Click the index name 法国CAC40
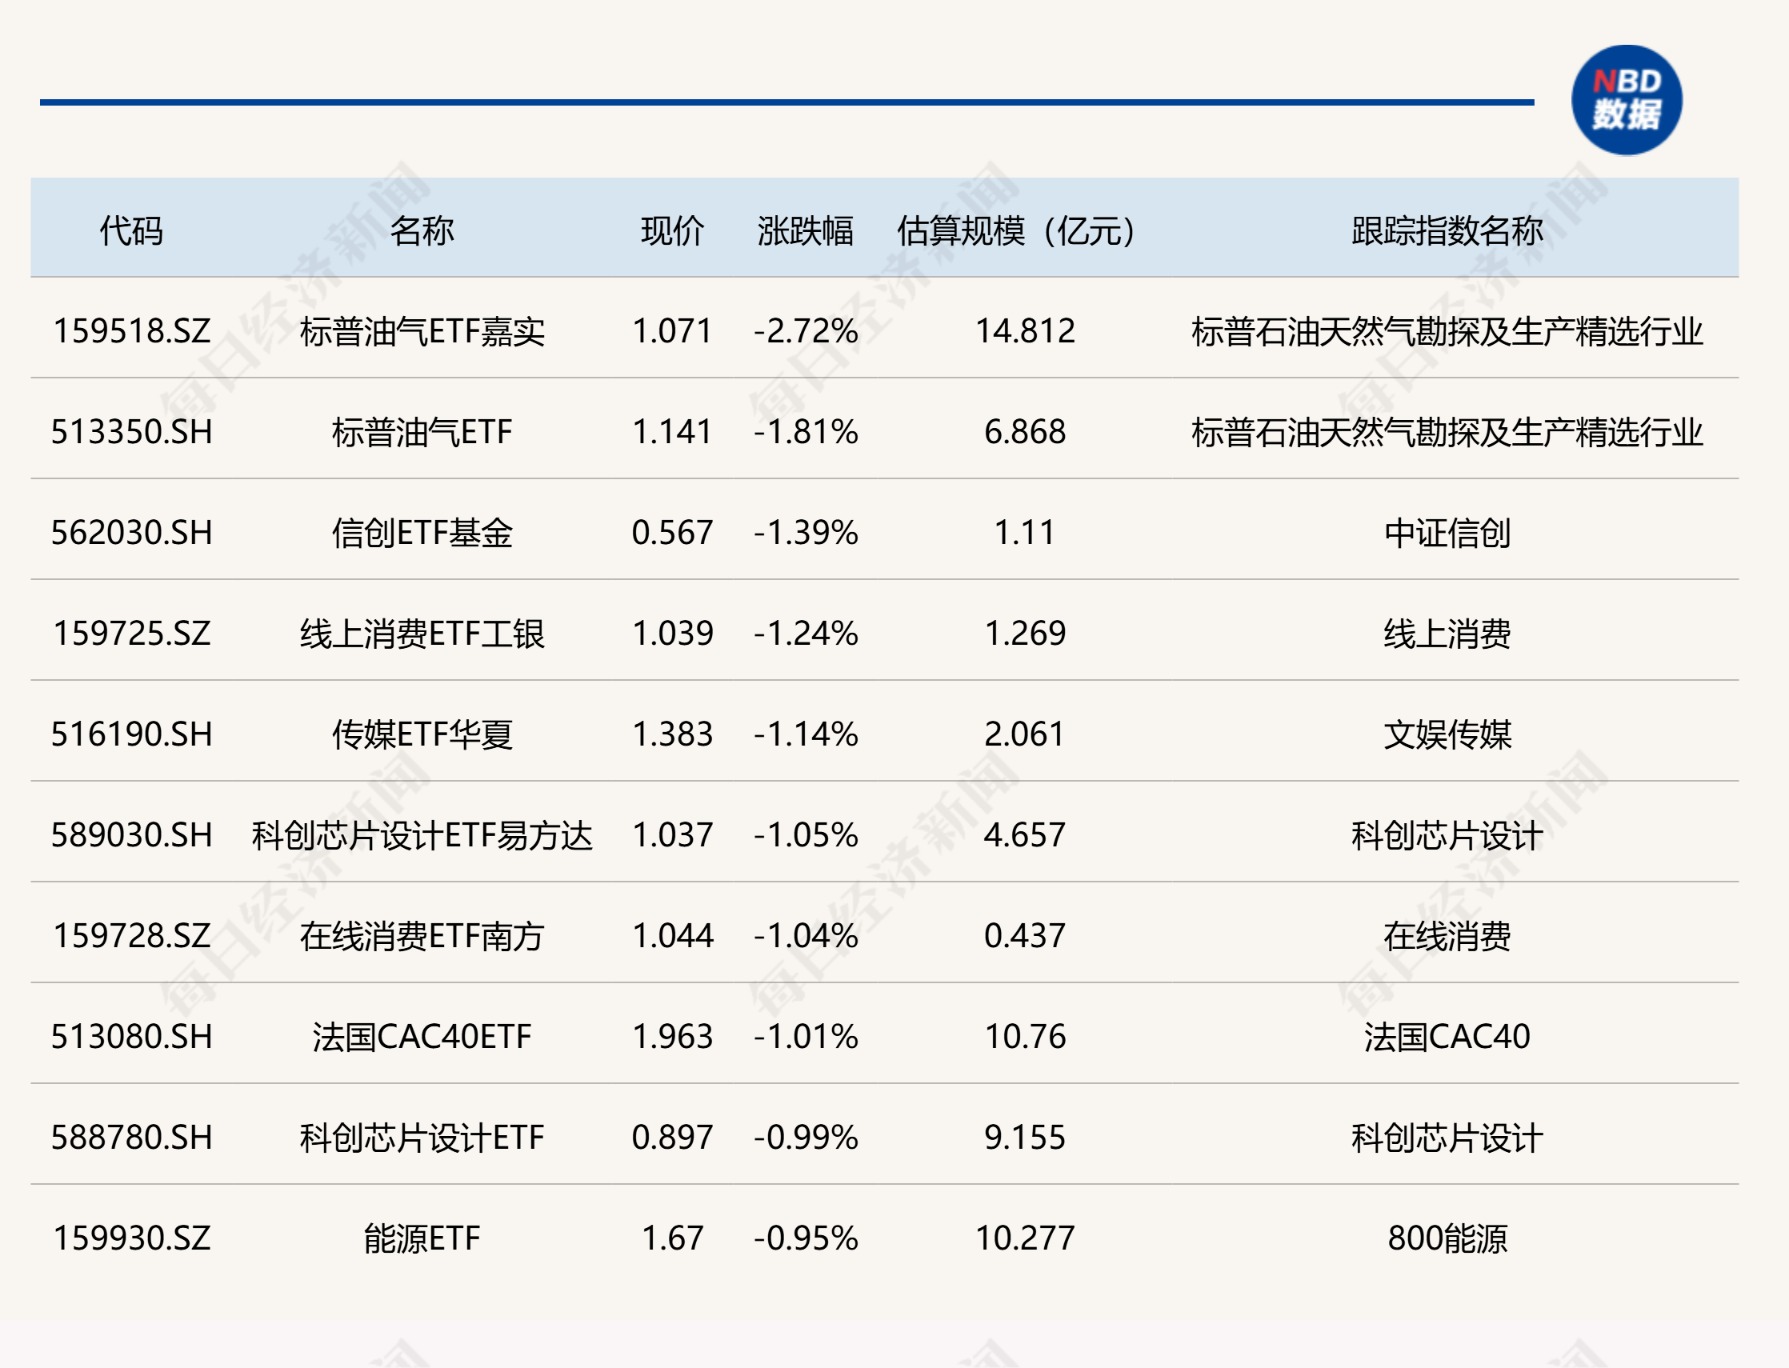 coord(1447,1037)
